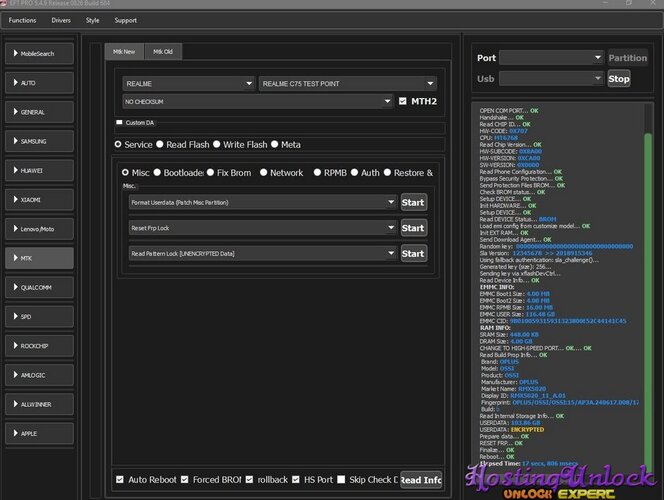Click the 'CPU: MT6768' log line
Screen dimensions: 664x500
click(498, 138)
